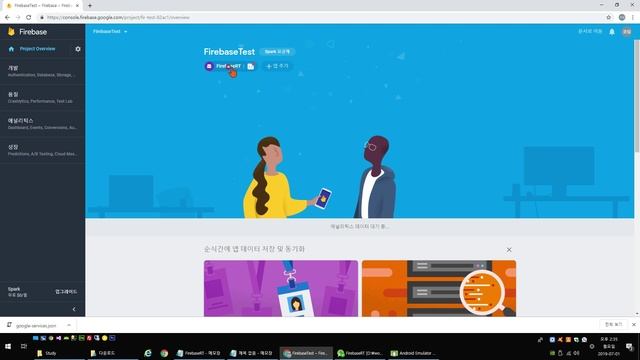
Task: Open Task View on the taskbar
Action: 24,347
